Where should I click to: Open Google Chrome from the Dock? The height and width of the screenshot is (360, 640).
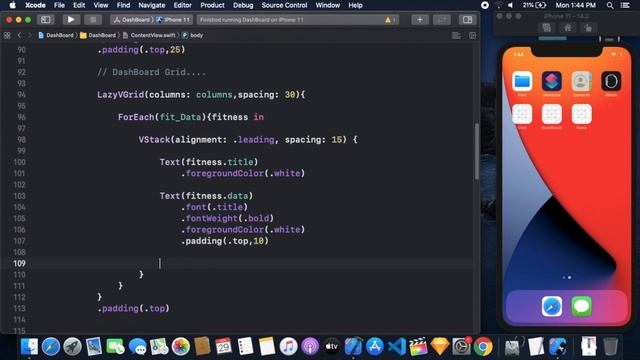[483, 347]
